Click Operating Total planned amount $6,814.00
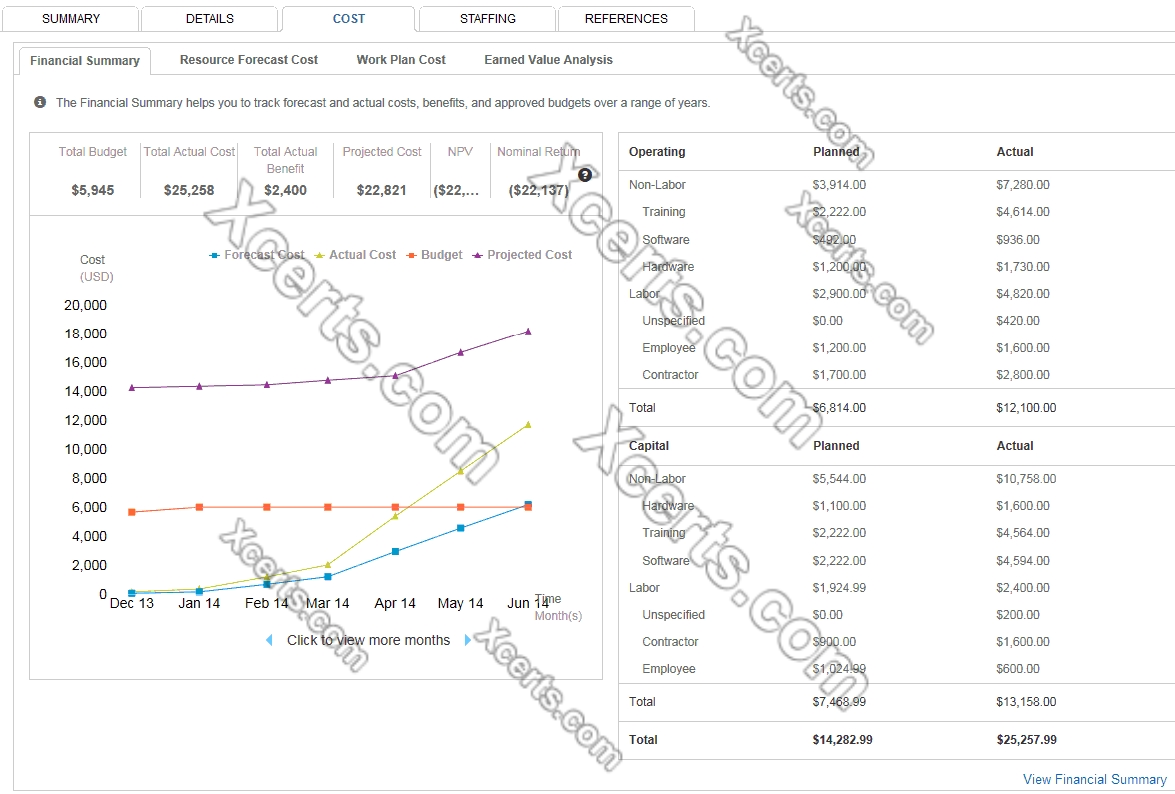 pos(839,407)
